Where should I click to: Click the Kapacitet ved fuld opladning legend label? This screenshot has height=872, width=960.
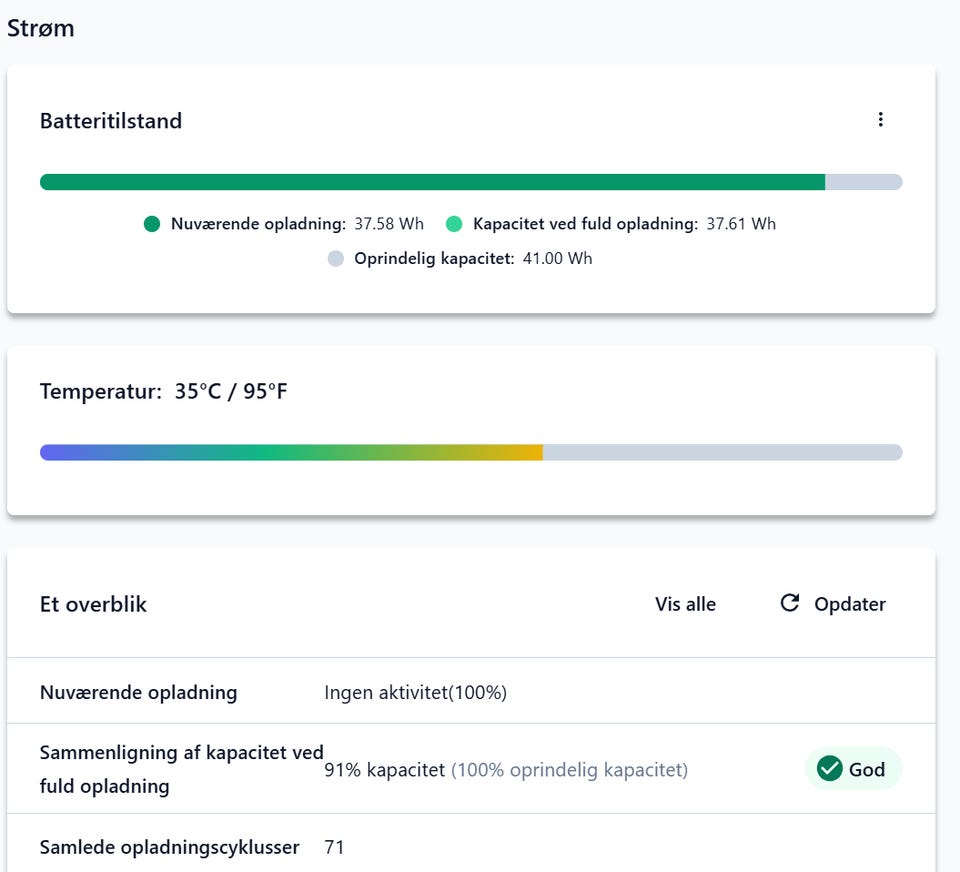click(x=585, y=224)
